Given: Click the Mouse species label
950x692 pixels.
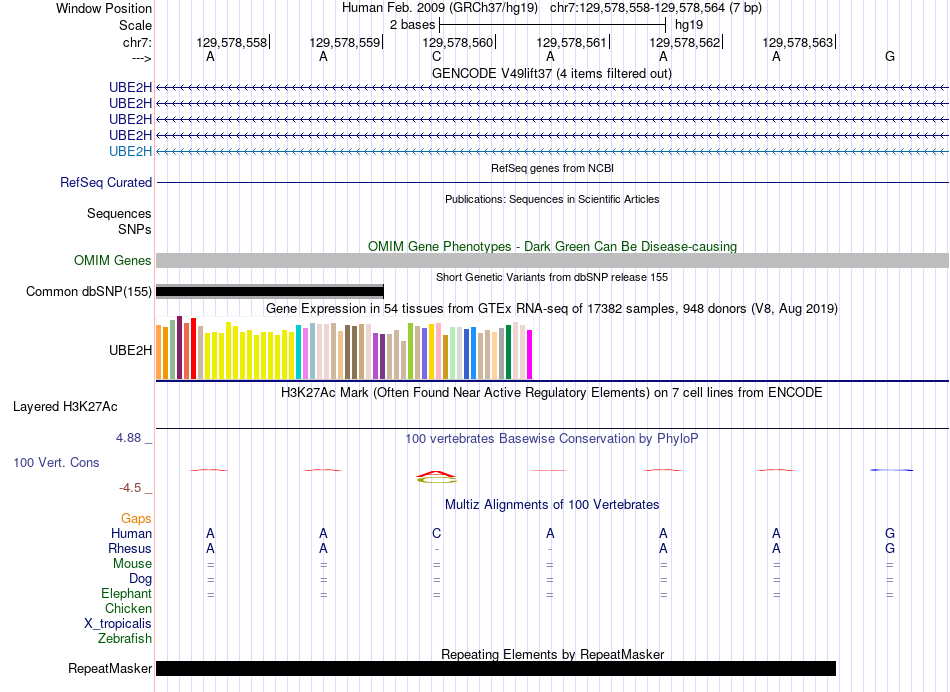Looking at the screenshot, I should (132, 564).
